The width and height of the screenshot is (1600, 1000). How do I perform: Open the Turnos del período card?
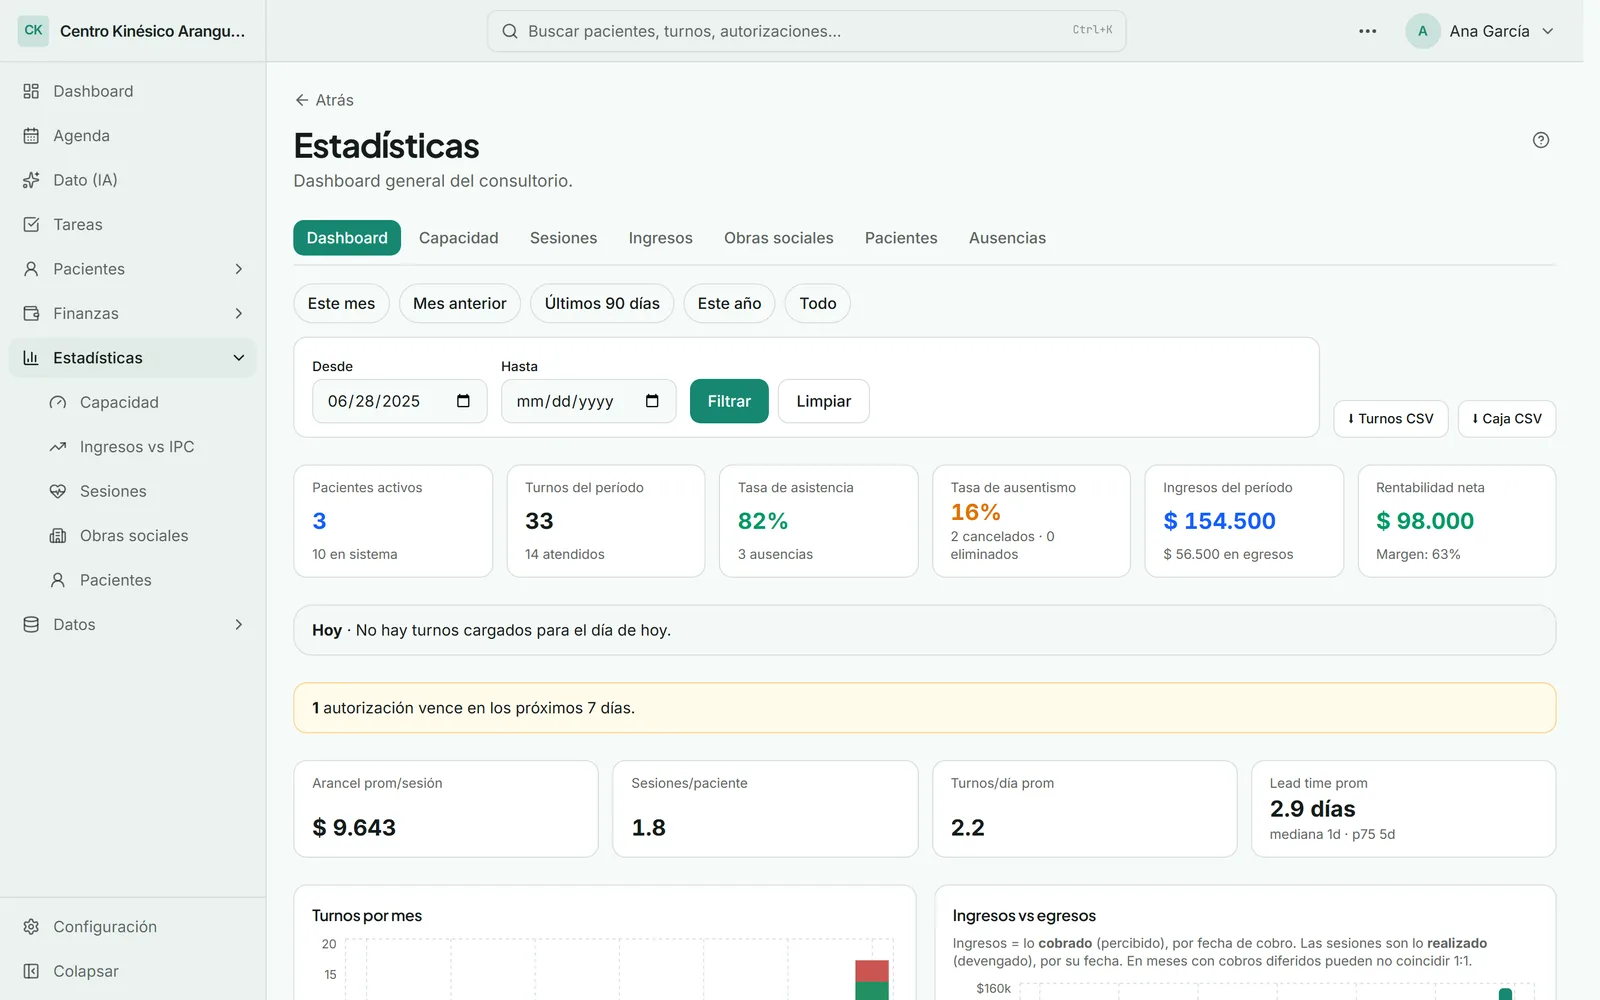(606, 521)
